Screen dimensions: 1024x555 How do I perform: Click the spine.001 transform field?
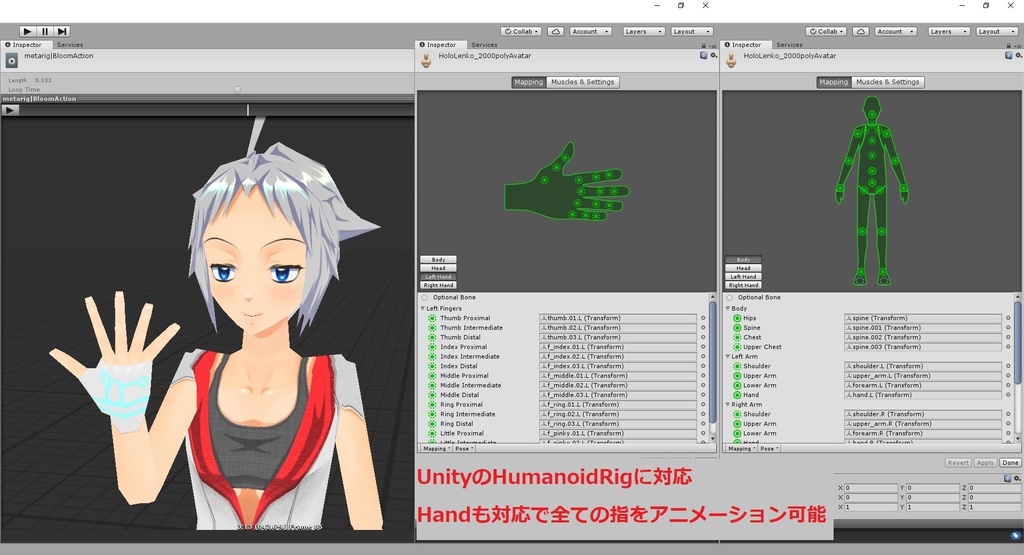[x=923, y=328]
